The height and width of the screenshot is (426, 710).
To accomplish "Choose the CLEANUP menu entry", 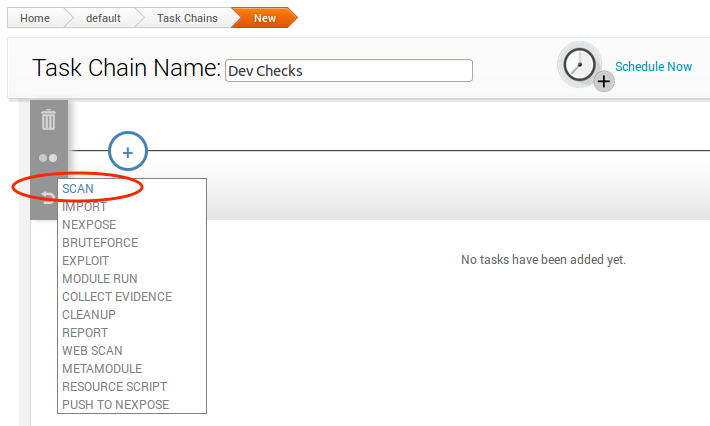I will click(x=89, y=315).
